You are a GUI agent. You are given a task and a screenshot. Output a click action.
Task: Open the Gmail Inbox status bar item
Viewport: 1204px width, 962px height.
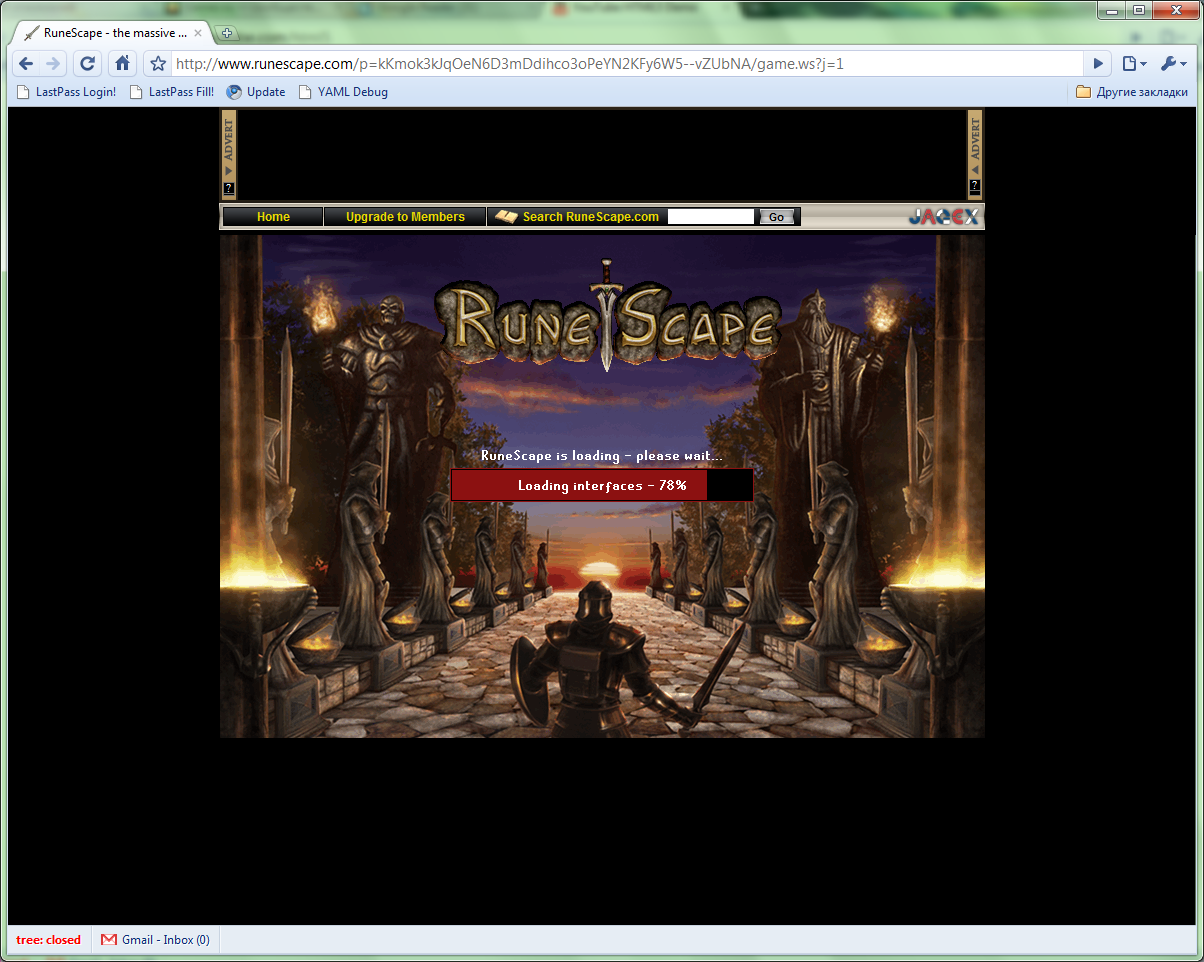pyautogui.click(x=156, y=940)
